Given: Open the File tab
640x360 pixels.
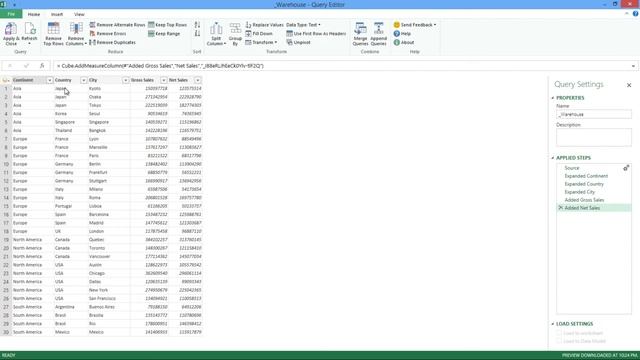Looking at the screenshot, I should (11, 14).
